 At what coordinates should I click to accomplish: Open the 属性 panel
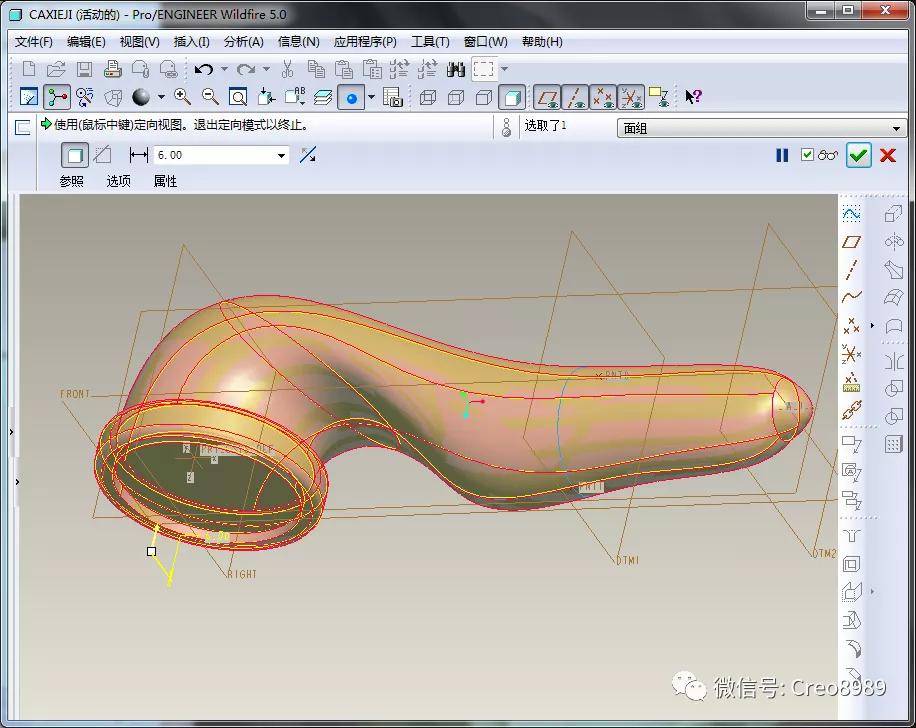pyautogui.click(x=165, y=181)
